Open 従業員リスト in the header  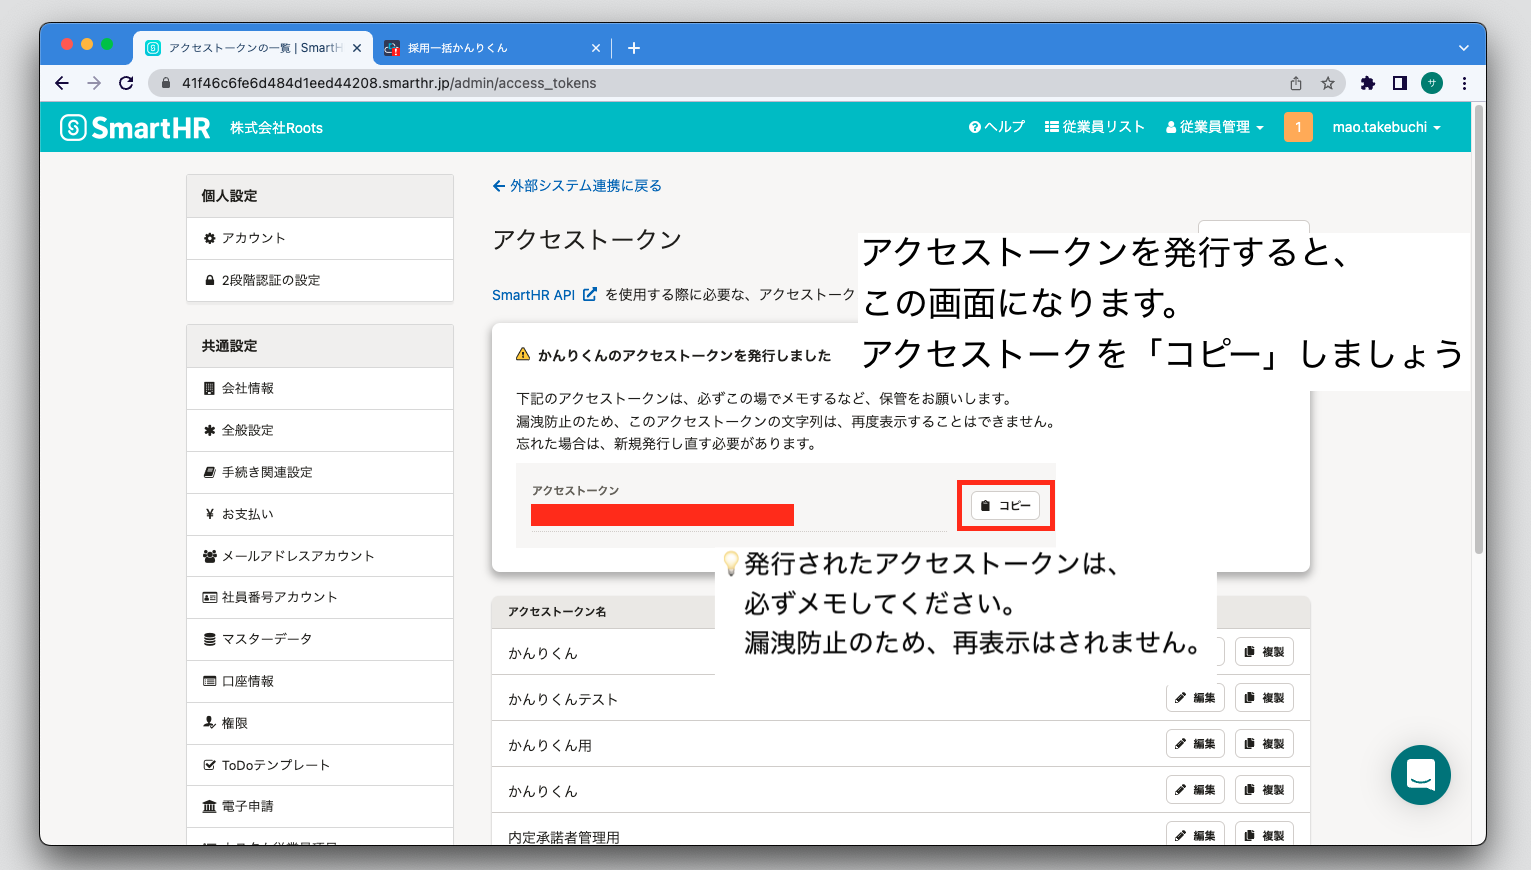1095,127
